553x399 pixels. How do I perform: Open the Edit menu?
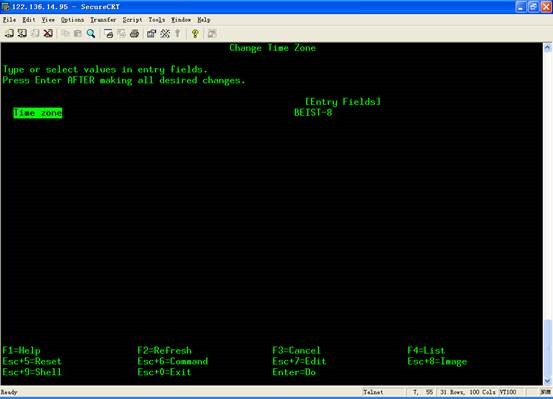pyautogui.click(x=29, y=20)
